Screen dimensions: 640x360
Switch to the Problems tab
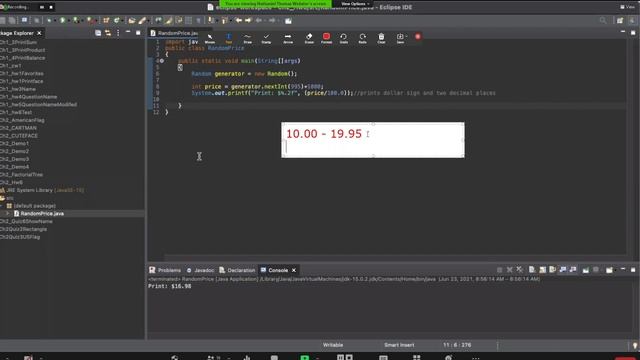[165, 270]
